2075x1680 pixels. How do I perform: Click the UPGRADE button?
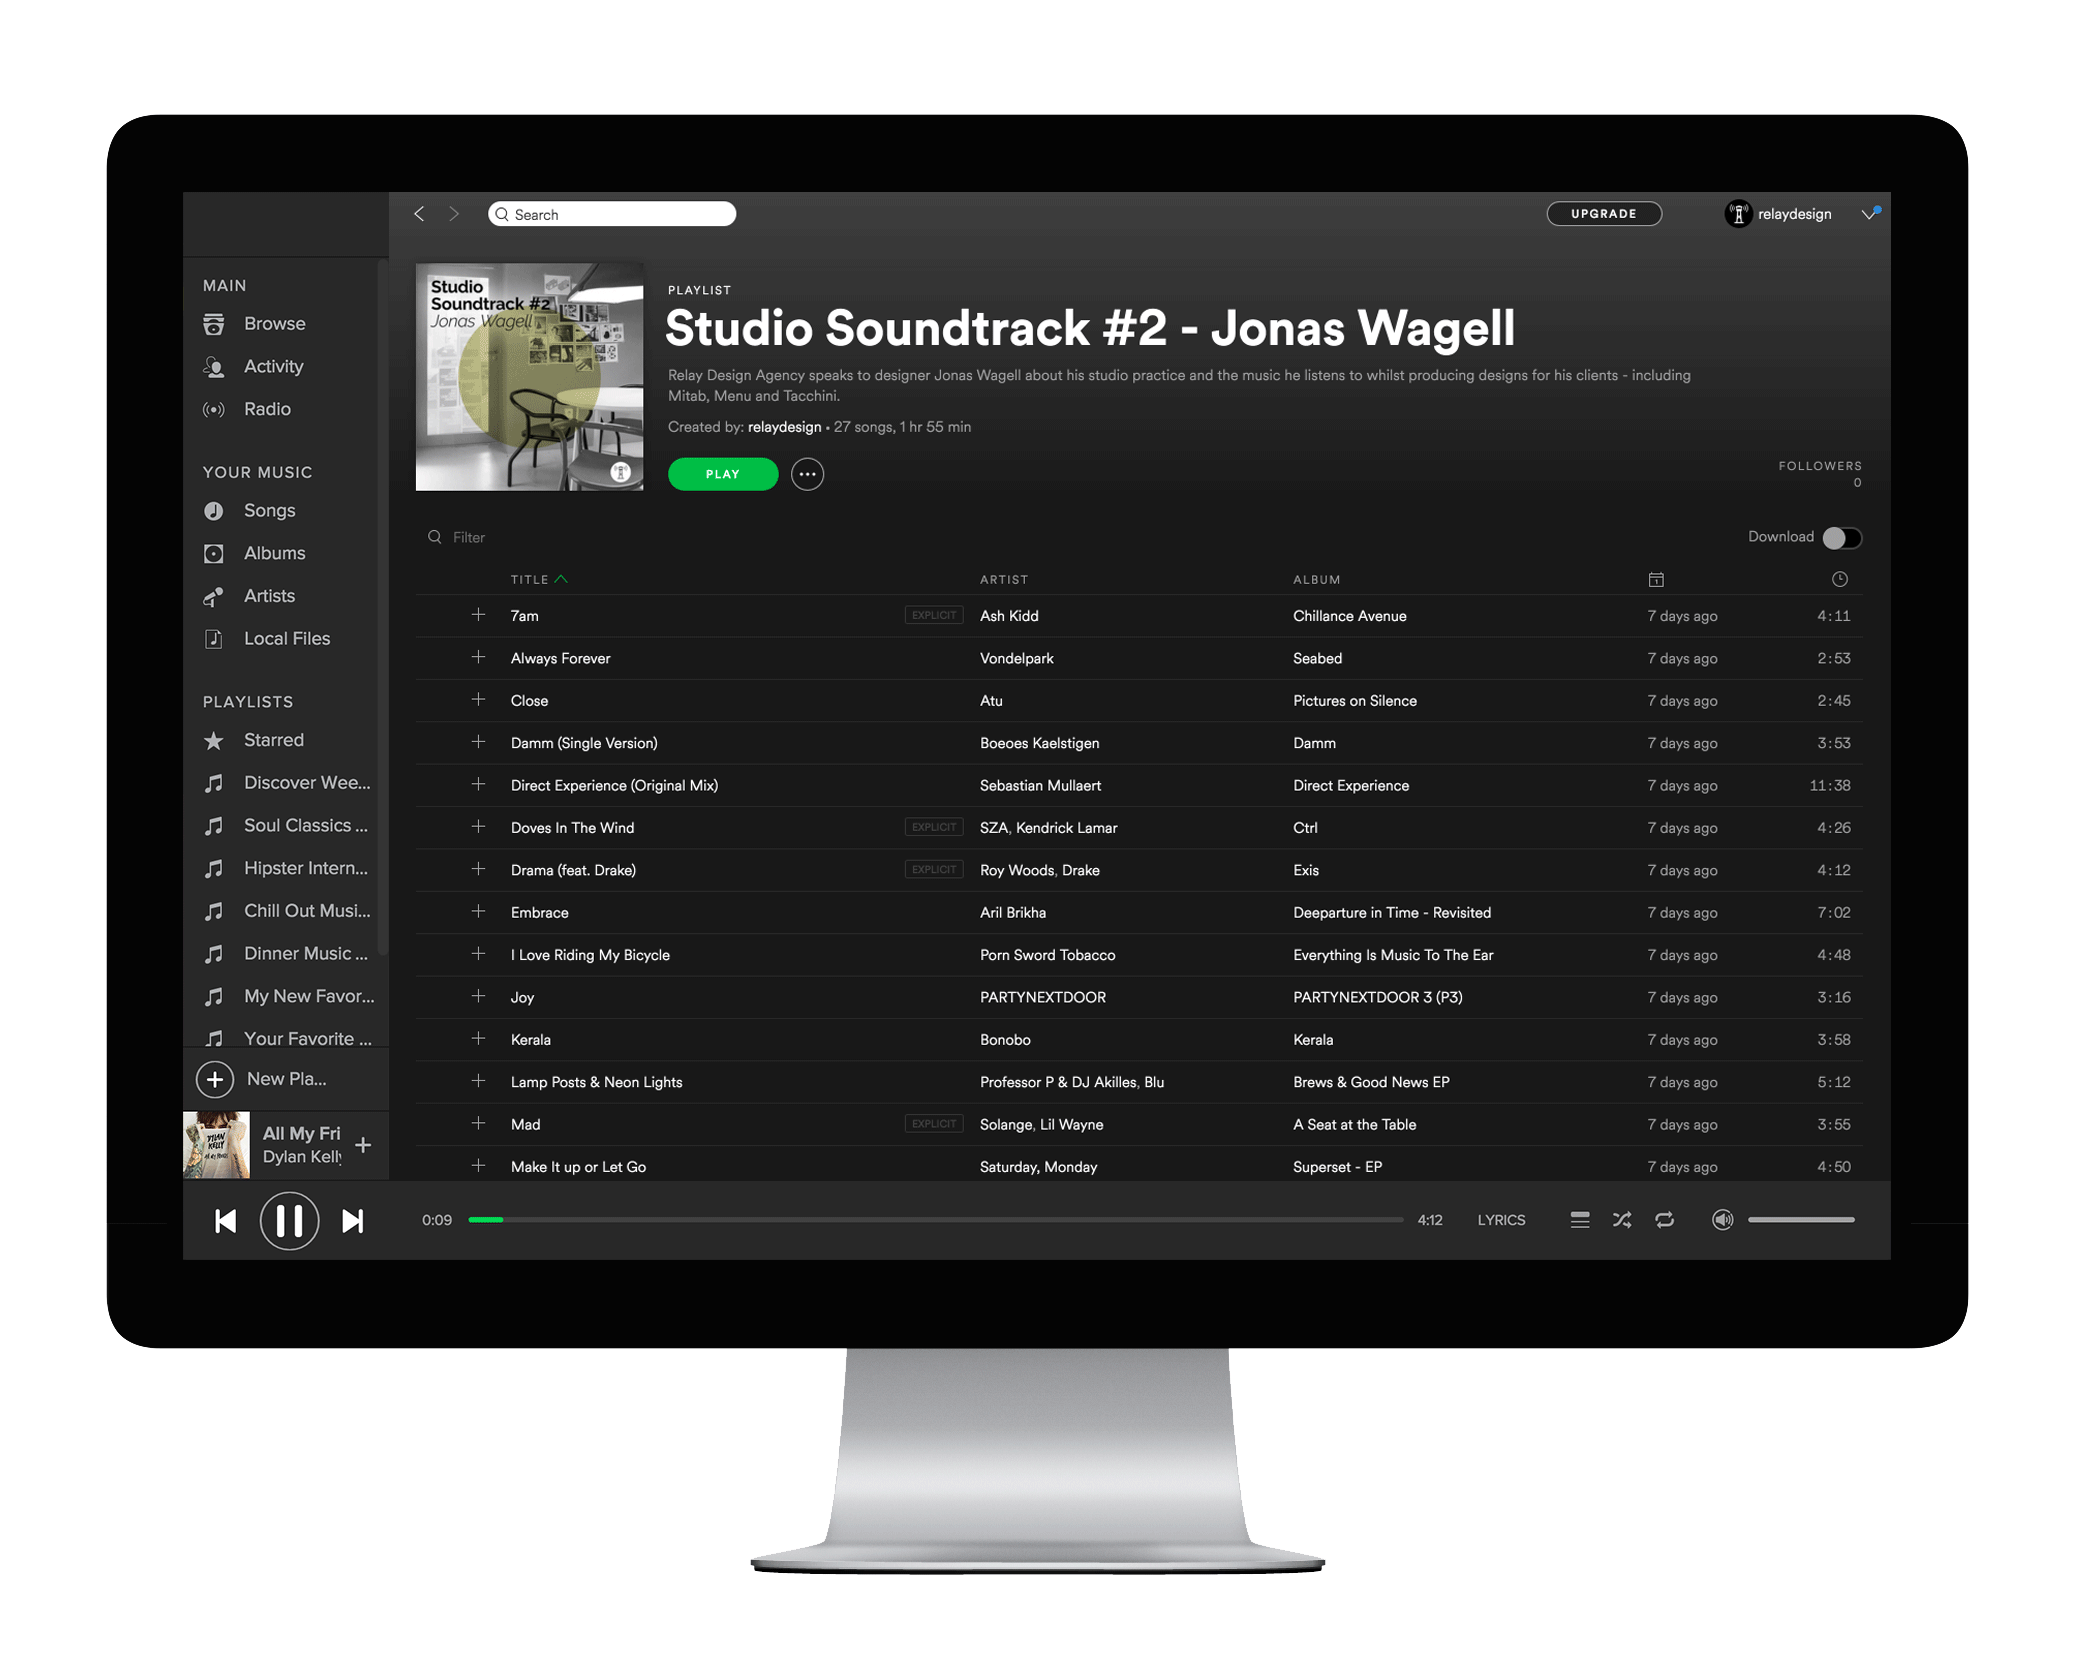[1603, 214]
